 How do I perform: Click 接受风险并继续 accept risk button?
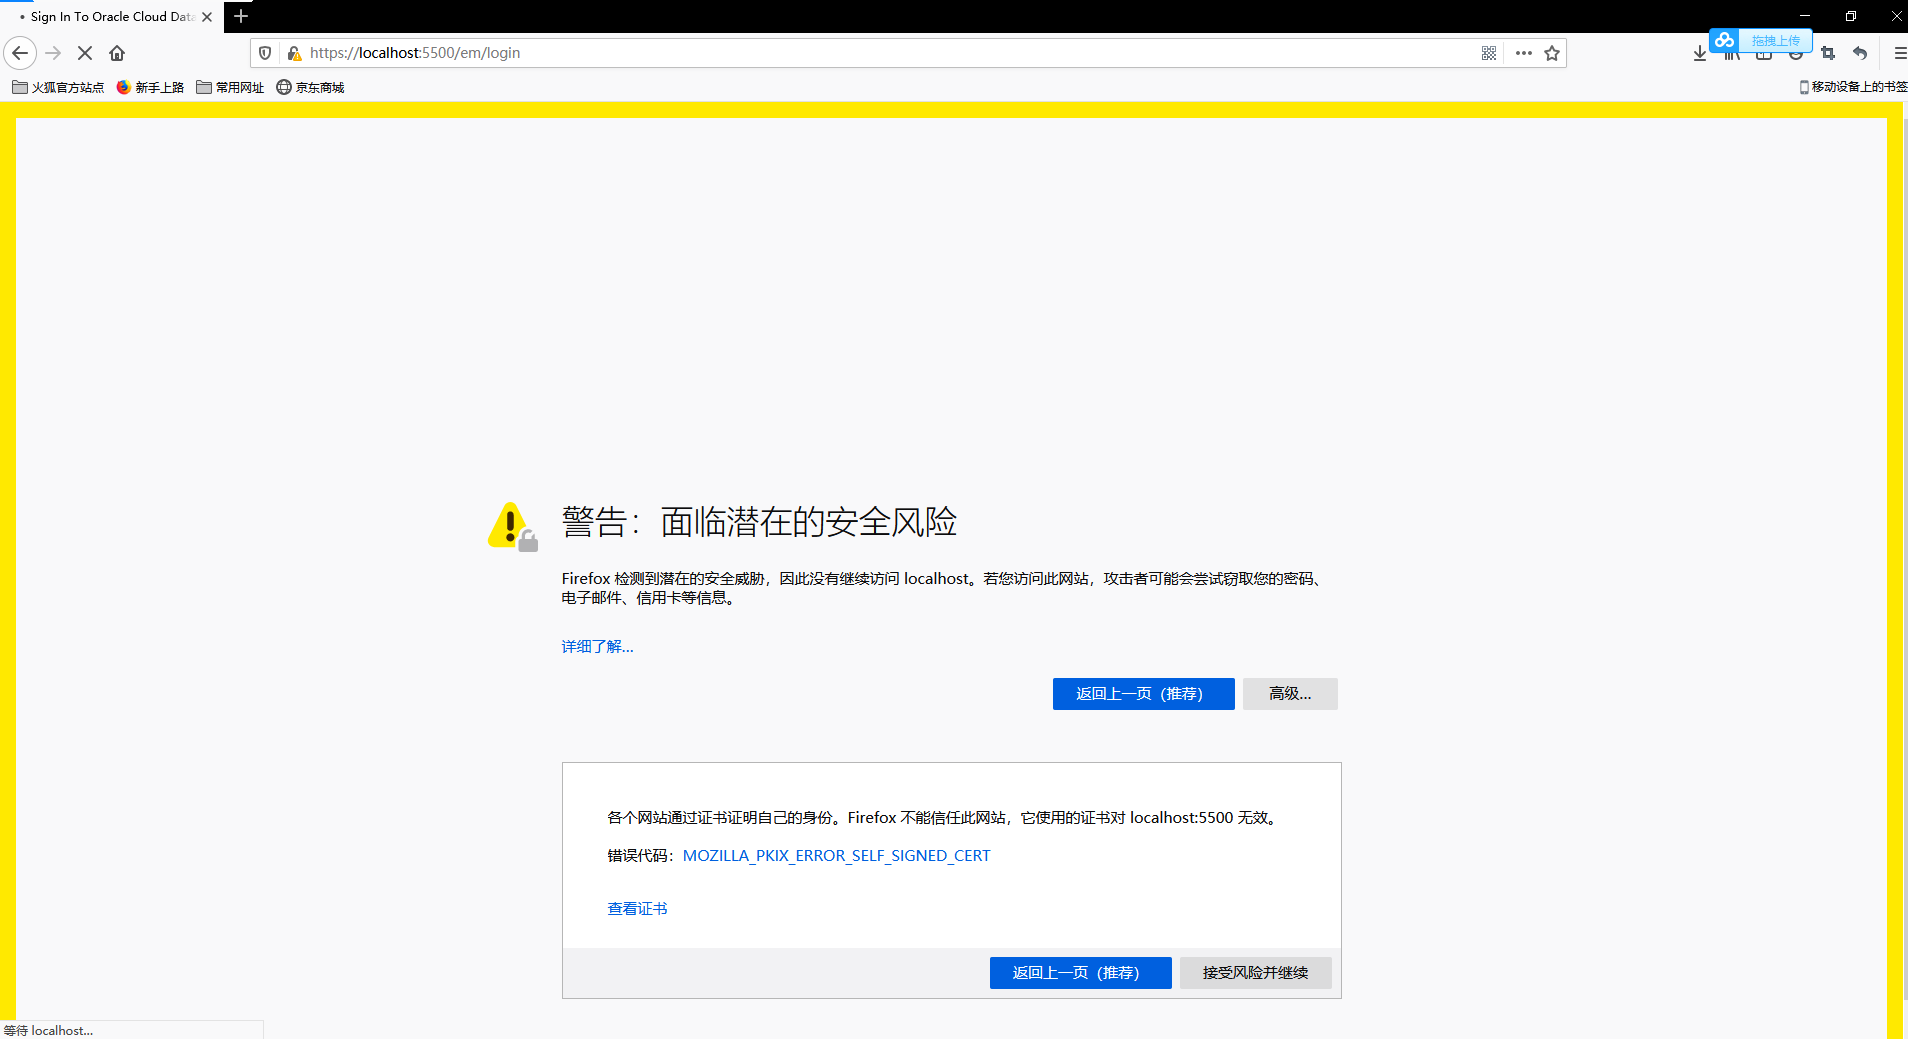pos(1255,972)
